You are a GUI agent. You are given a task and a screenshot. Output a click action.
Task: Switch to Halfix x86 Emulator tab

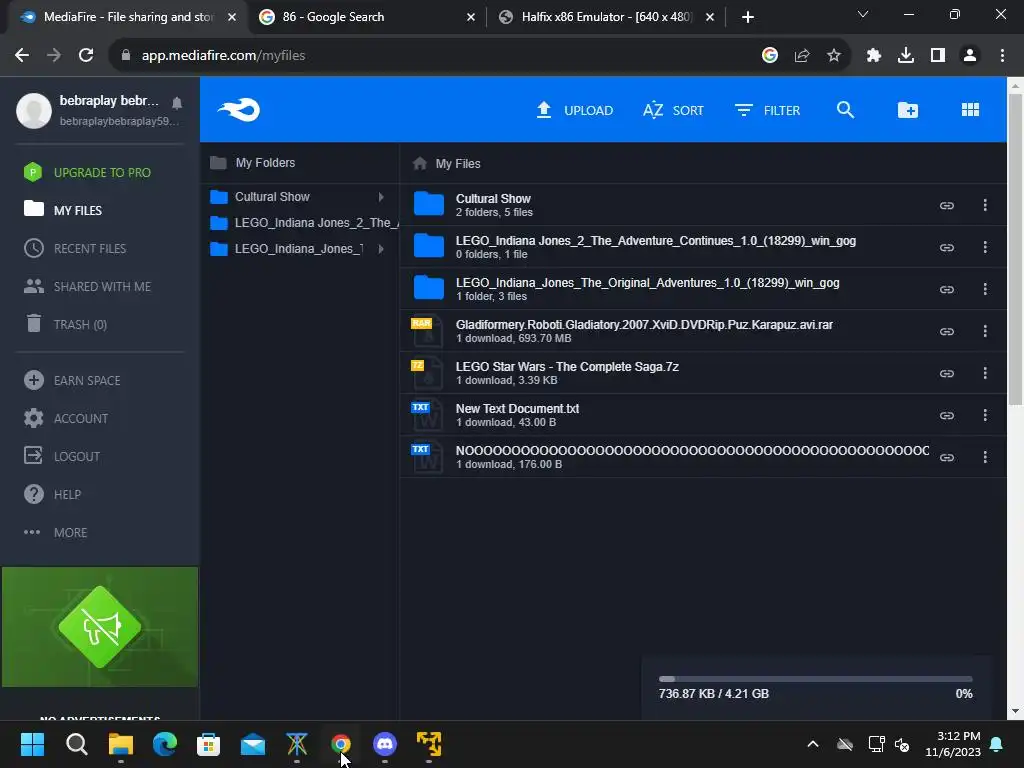point(606,17)
